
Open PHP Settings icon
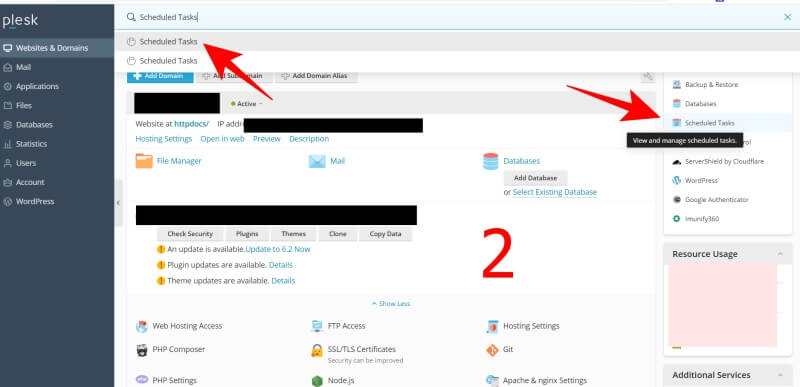click(x=142, y=380)
